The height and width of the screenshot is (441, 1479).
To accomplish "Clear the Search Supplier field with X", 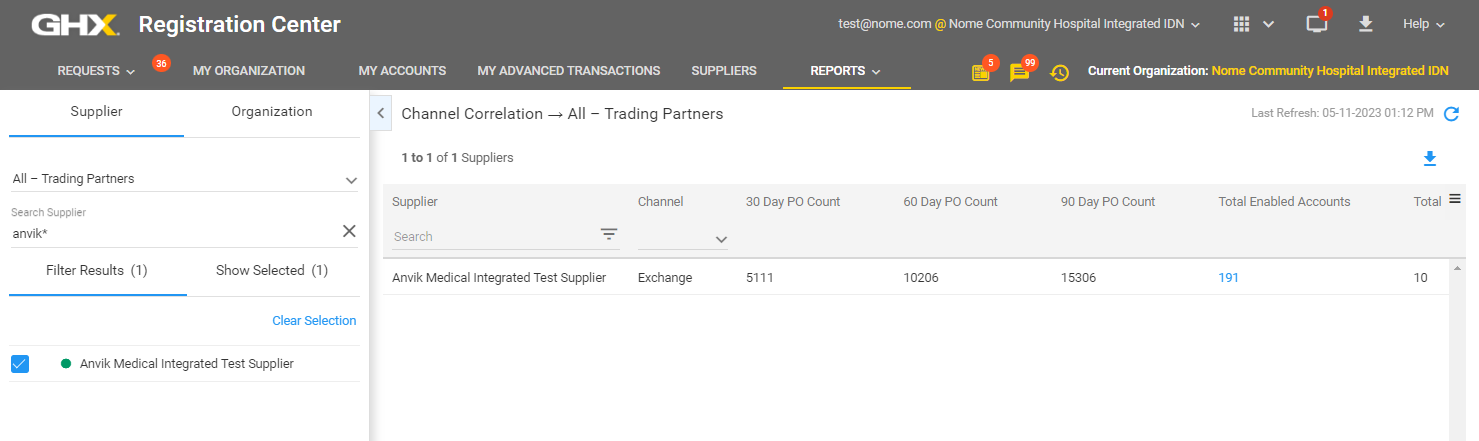I will (349, 232).
